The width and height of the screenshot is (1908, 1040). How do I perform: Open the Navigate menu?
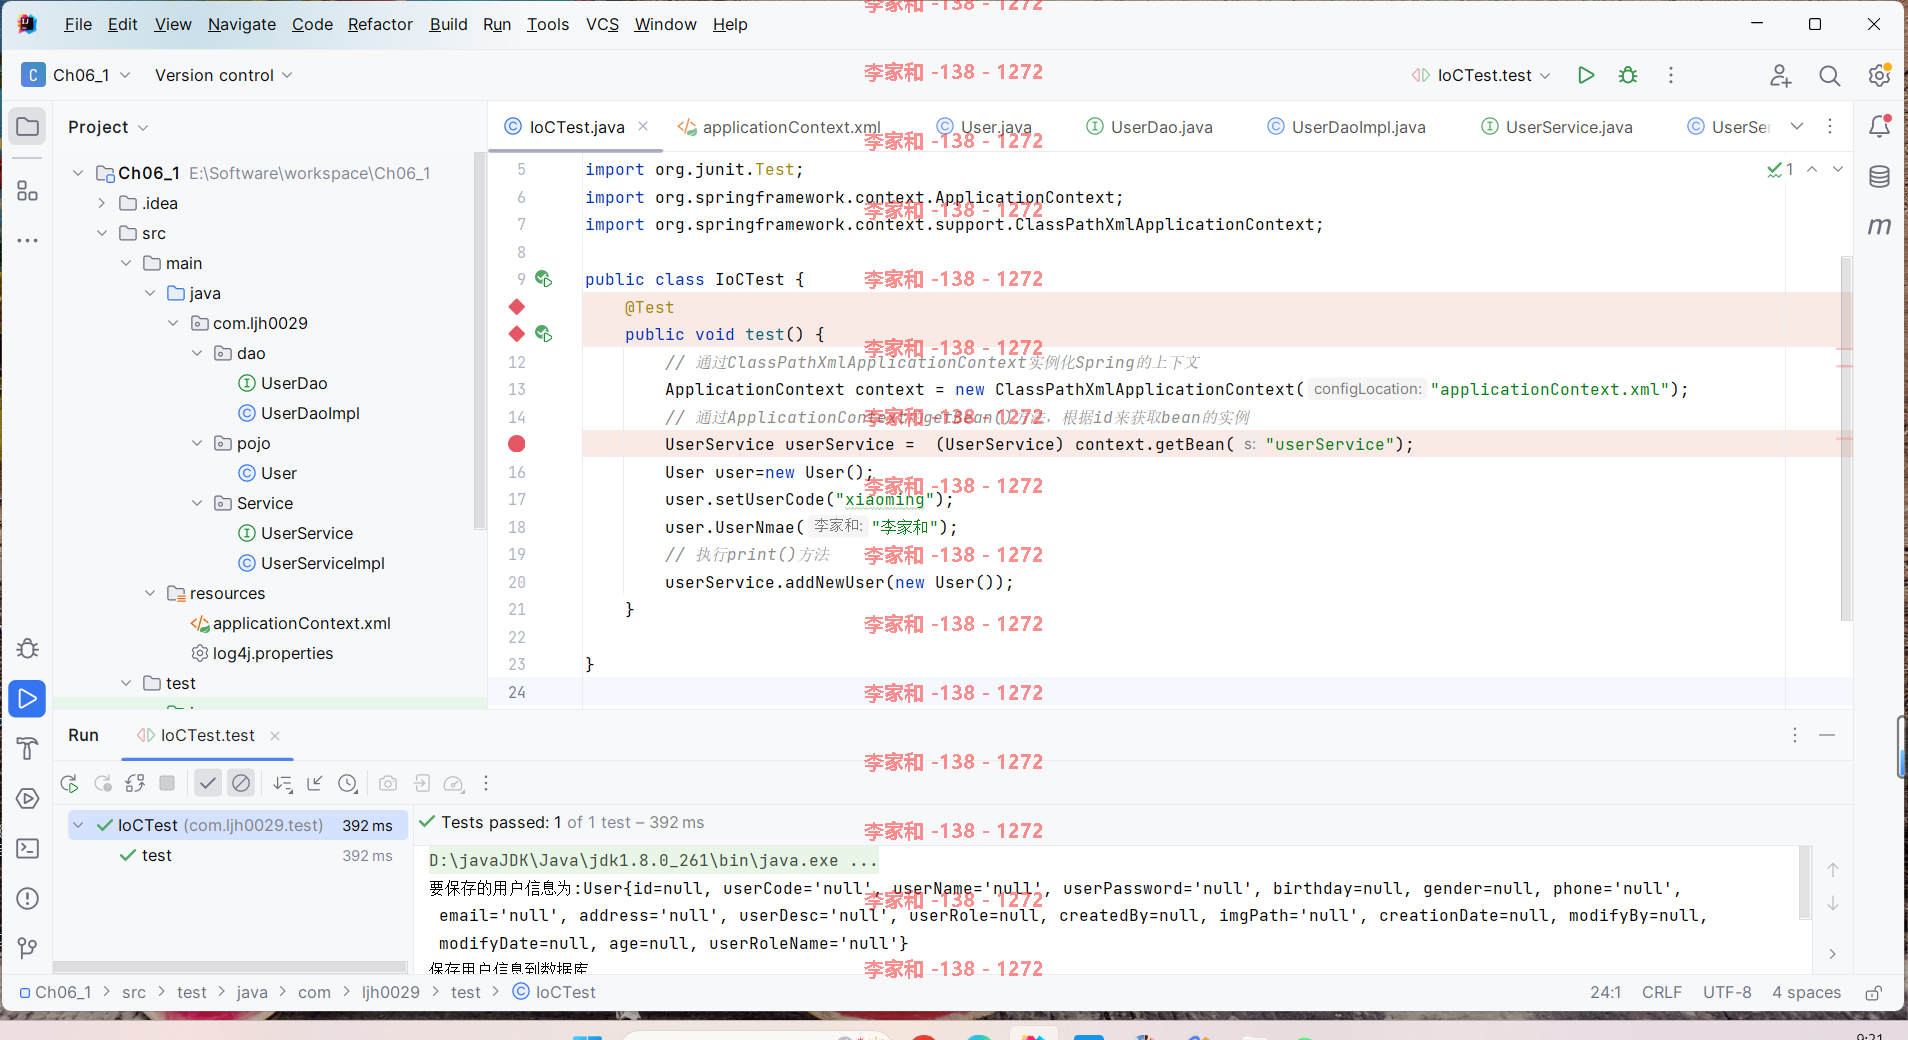pos(242,24)
